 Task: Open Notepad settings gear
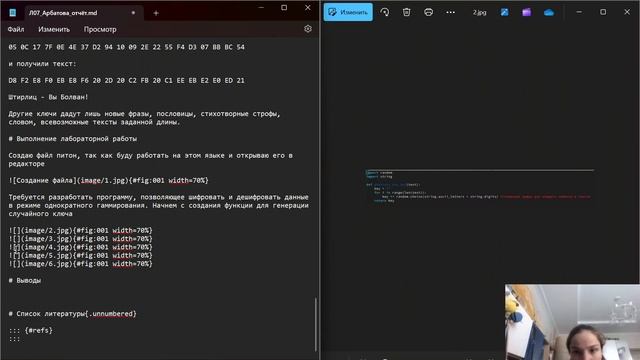click(308, 29)
